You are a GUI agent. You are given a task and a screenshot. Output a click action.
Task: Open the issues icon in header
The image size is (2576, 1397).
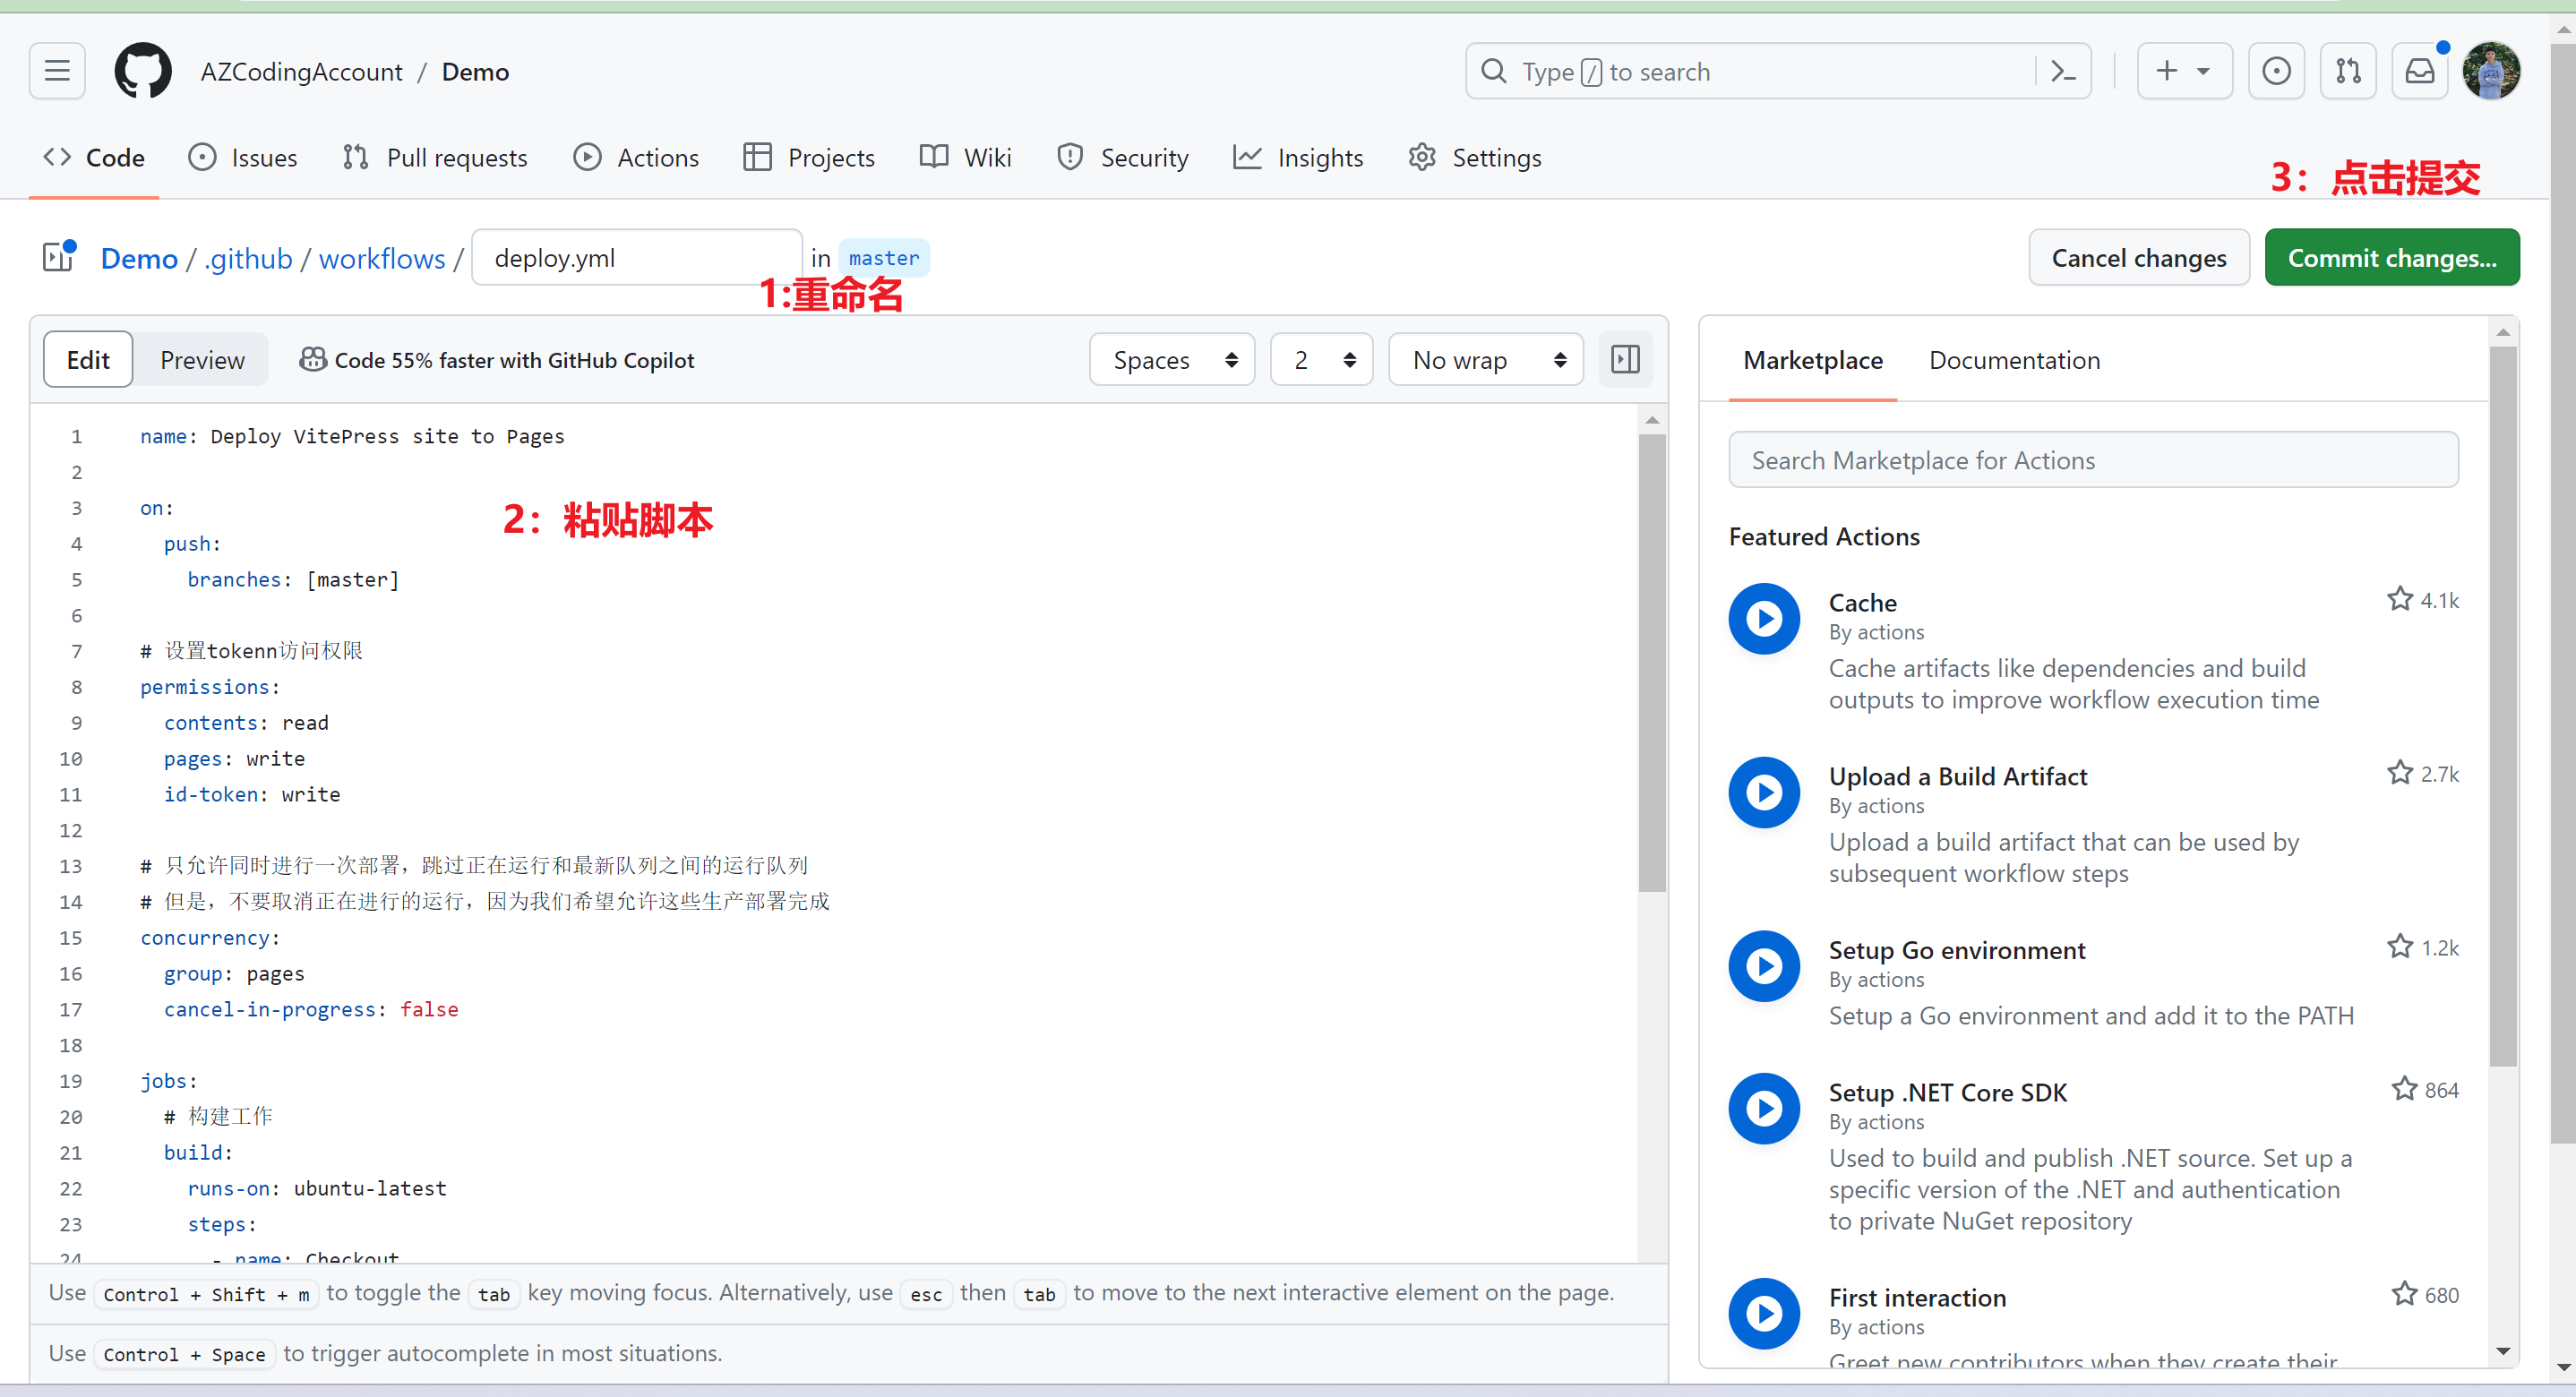click(2276, 71)
